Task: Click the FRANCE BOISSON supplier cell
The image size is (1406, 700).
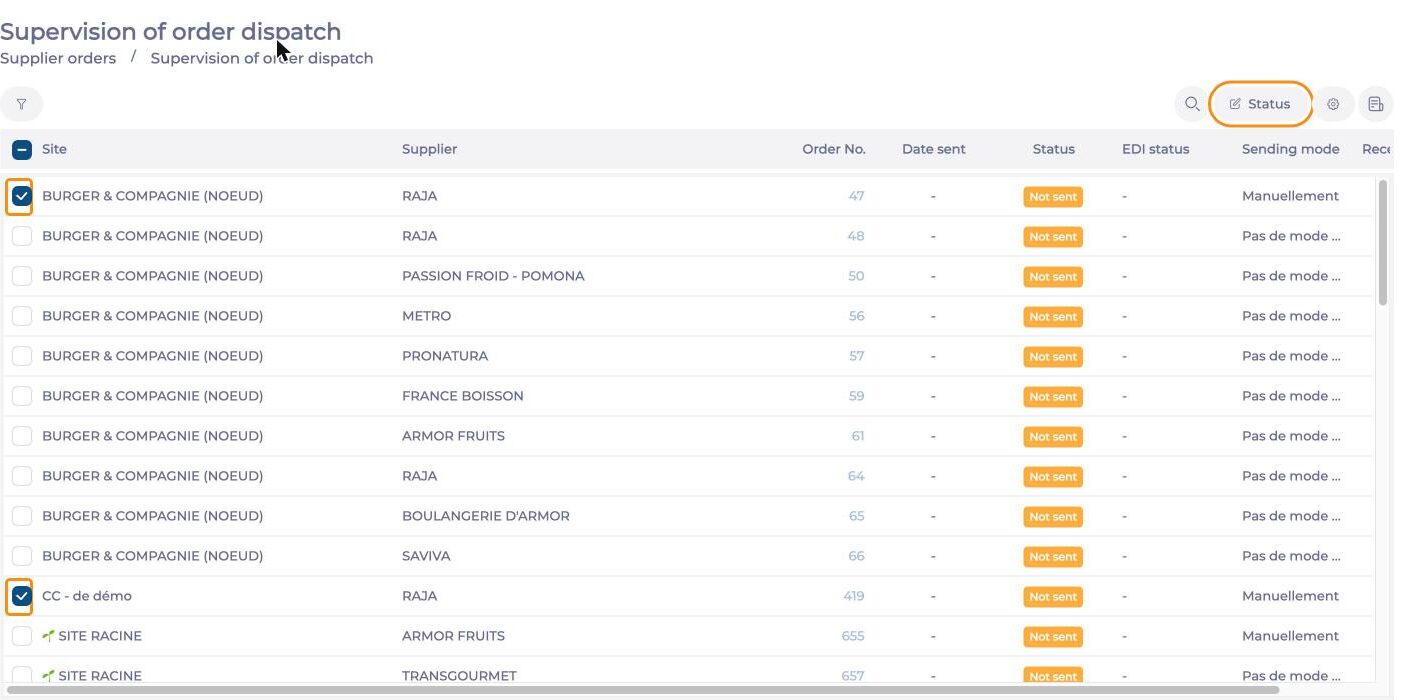Action: point(463,396)
